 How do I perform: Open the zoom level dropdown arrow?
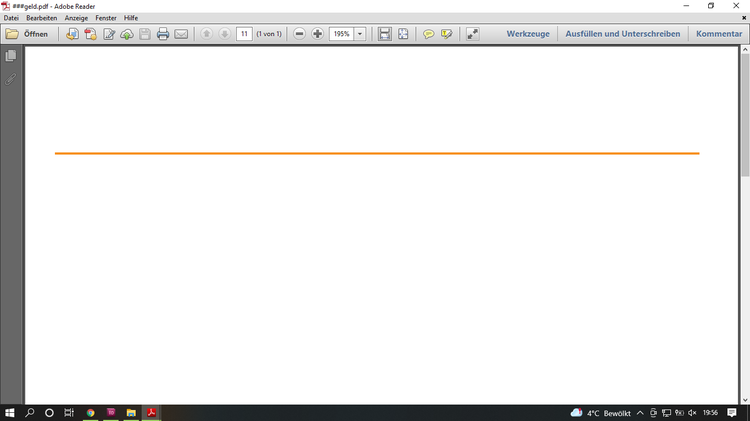pyautogui.click(x=360, y=34)
